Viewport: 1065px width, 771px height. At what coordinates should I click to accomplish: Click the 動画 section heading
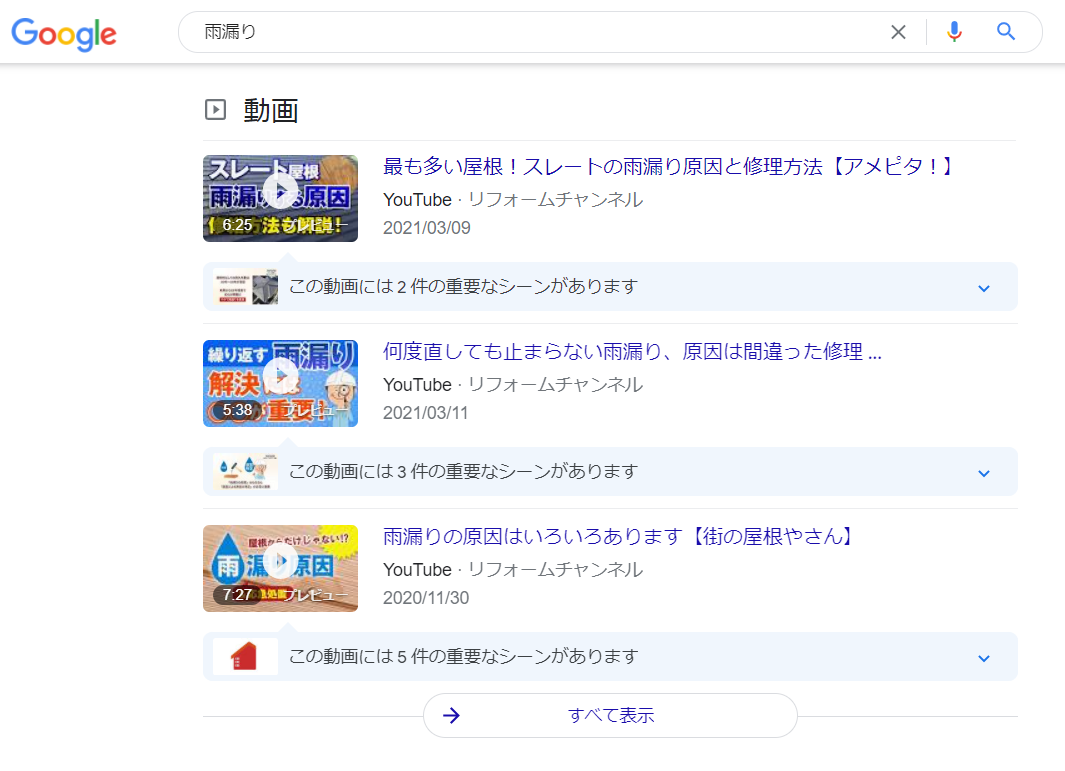271,110
